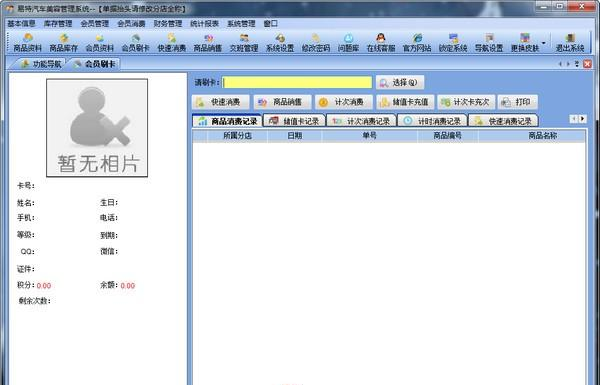Switch to the 储值卡记录 tab
This screenshot has width=600, height=385.
[x=294, y=121]
